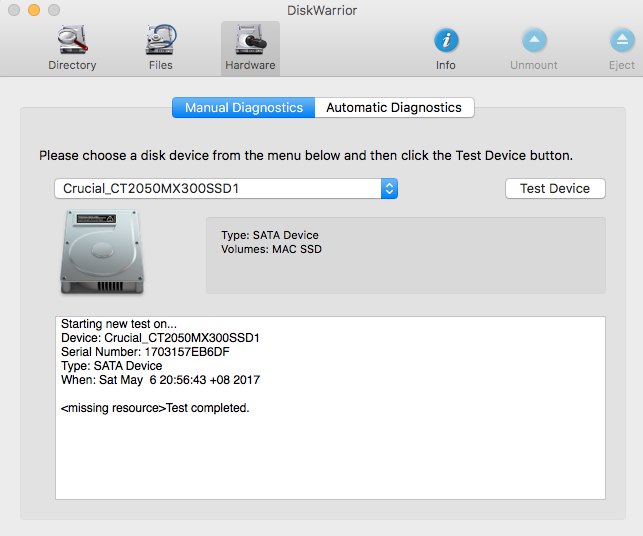The height and width of the screenshot is (536, 643).
Task: Click the large hard drive image
Action: [x=102, y=251]
